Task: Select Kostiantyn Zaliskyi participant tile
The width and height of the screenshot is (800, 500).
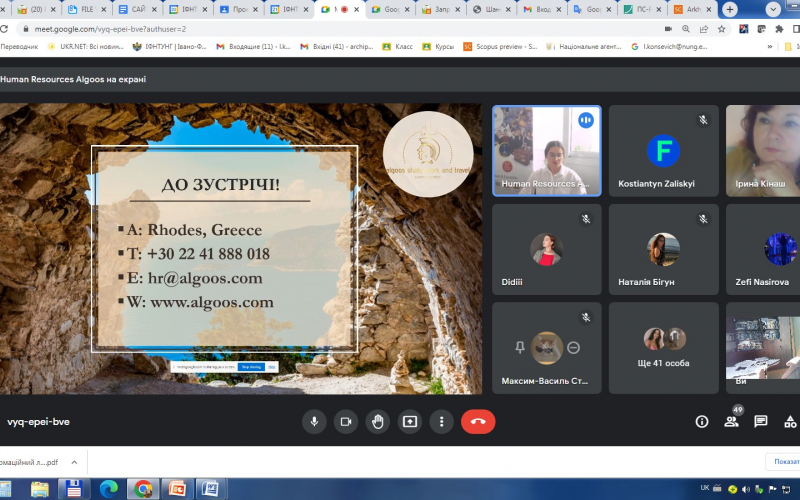Action: point(663,151)
